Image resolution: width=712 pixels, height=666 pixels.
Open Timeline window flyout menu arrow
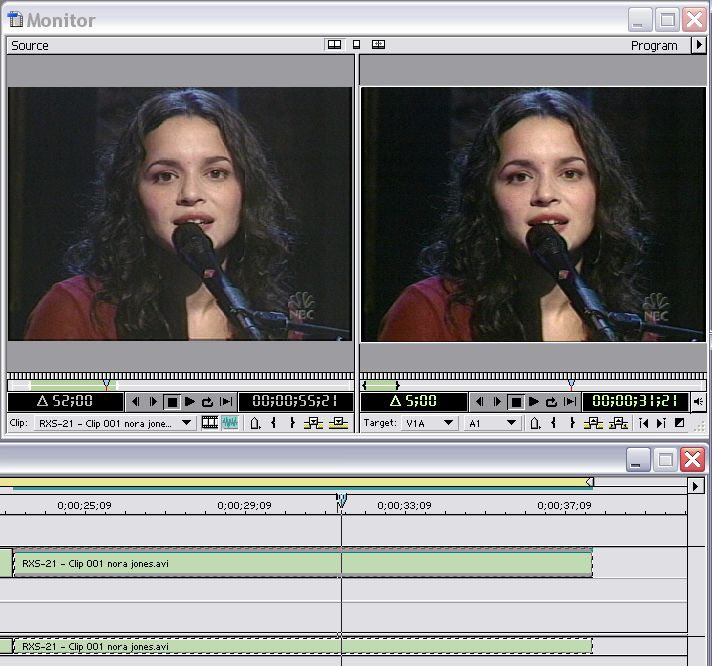point(695,486)
